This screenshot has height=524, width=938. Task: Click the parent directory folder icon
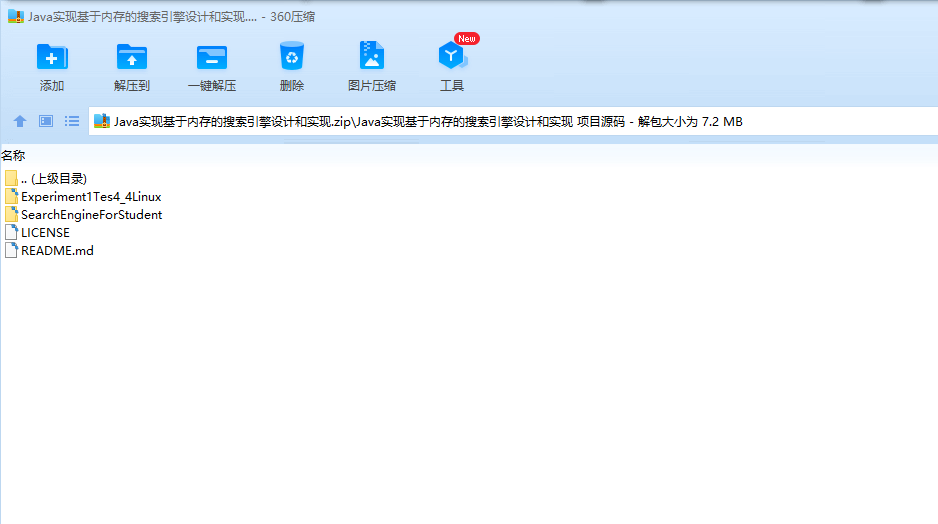coord(11,178)
